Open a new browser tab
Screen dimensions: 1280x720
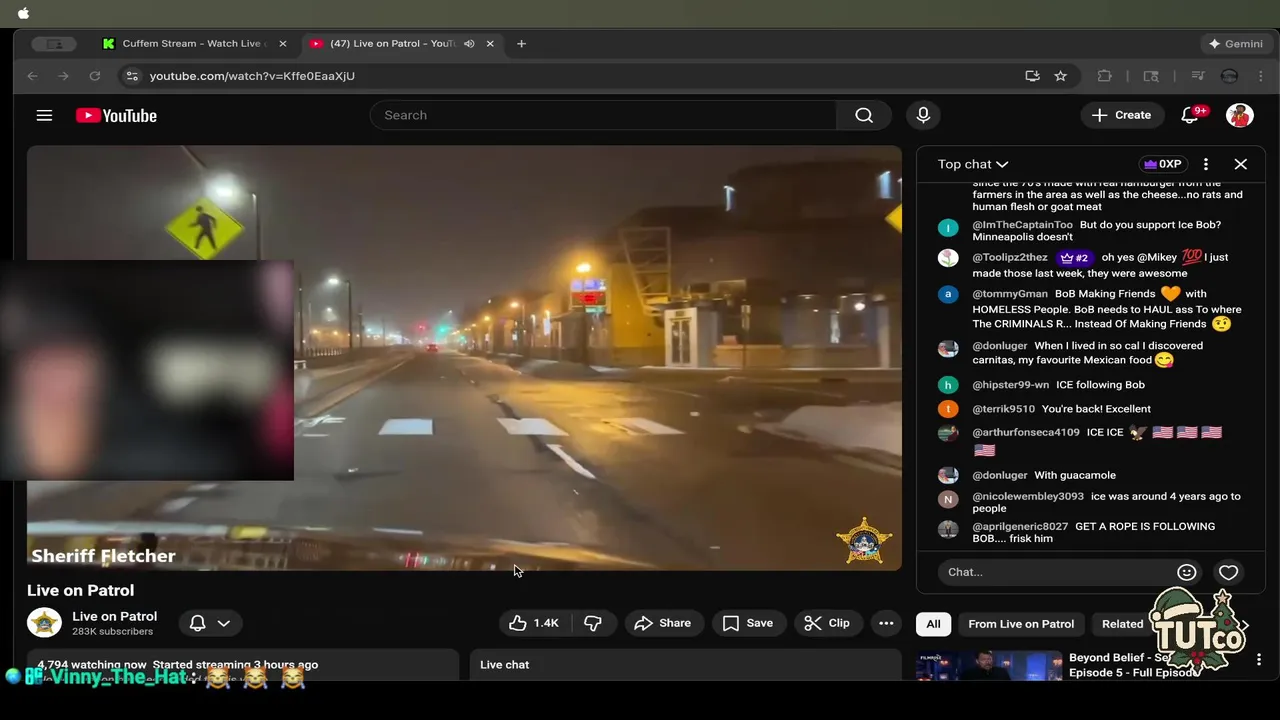point(521,44)
